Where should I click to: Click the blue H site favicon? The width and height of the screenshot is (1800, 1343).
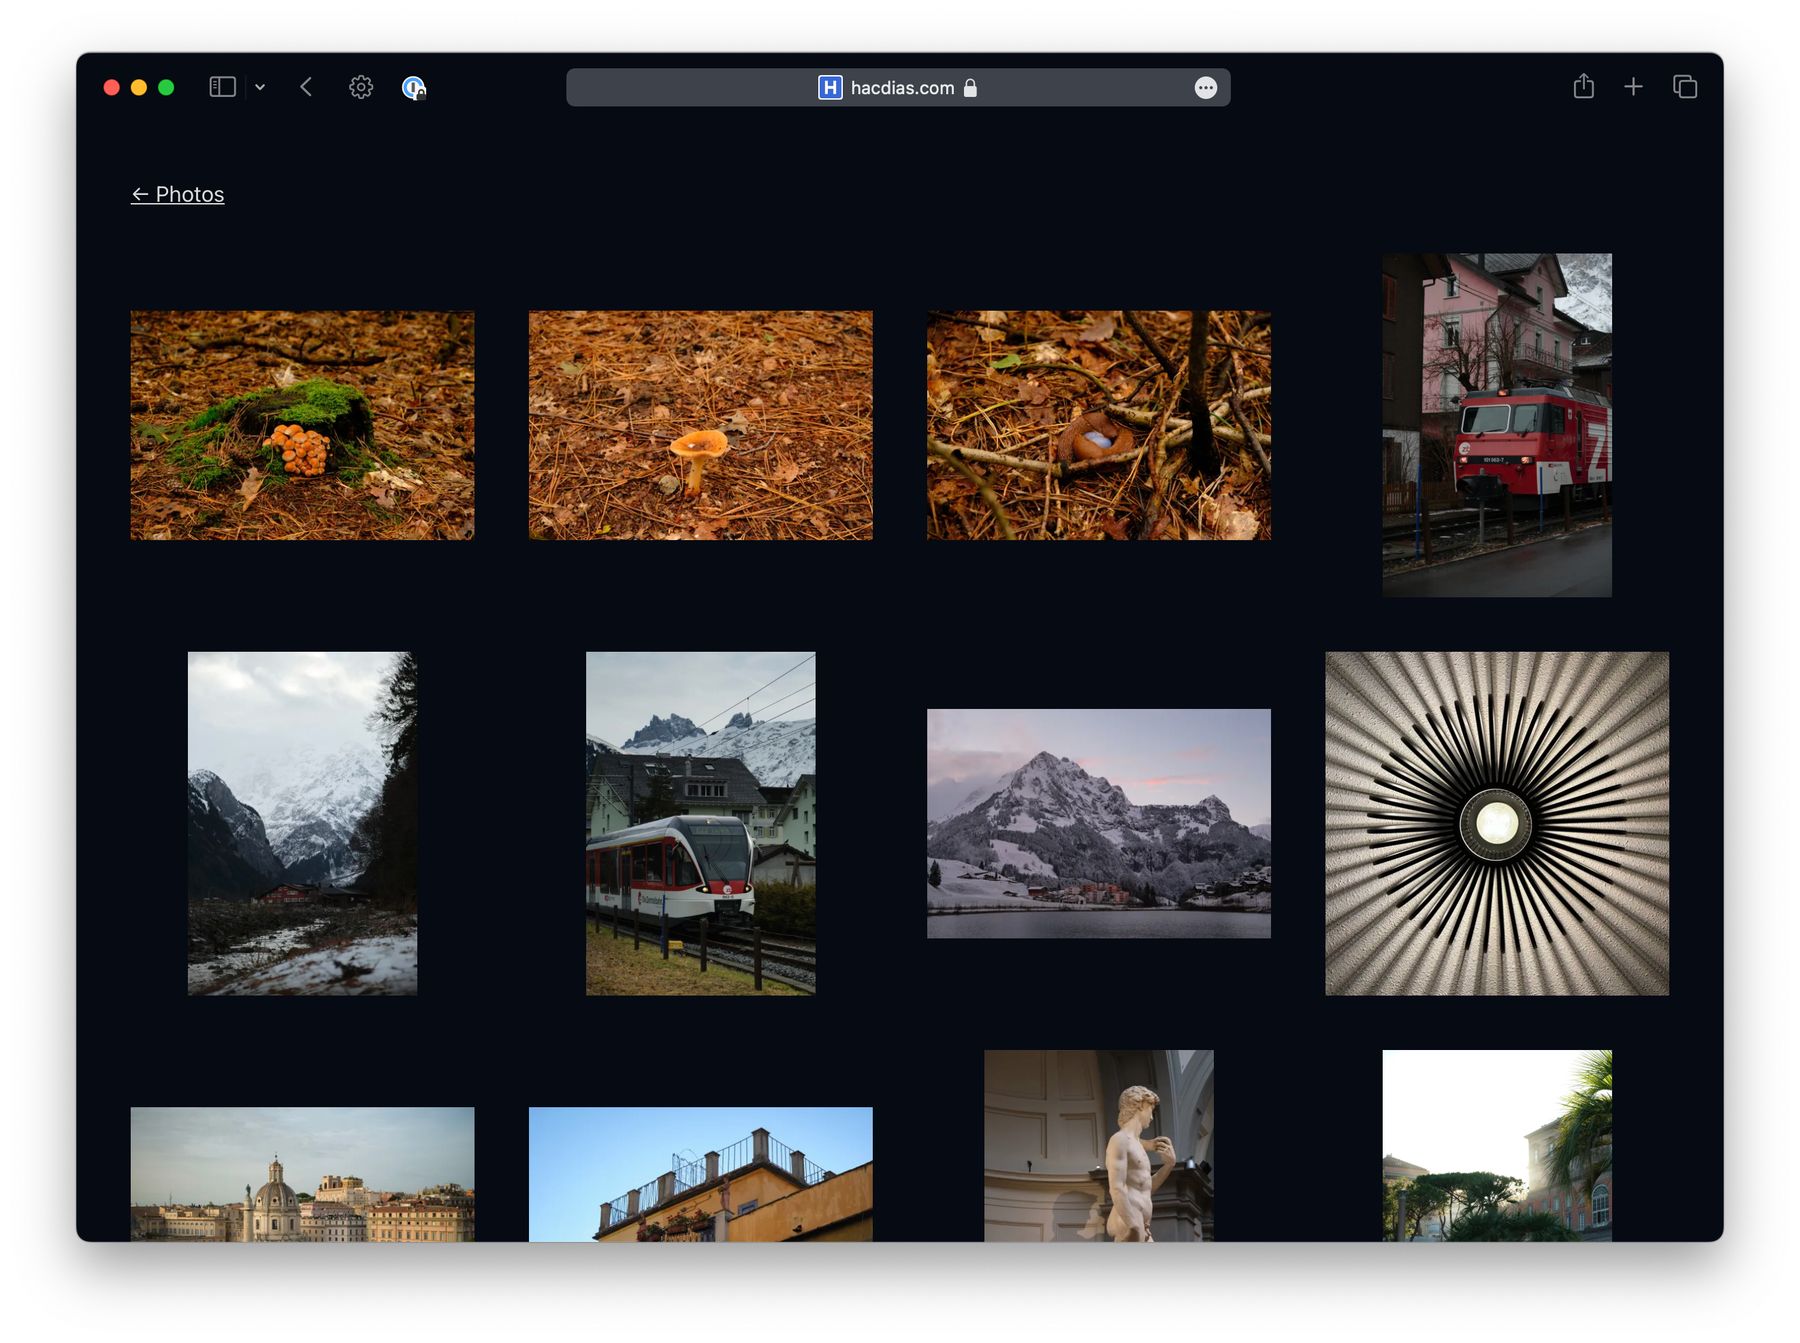point(830,87)
